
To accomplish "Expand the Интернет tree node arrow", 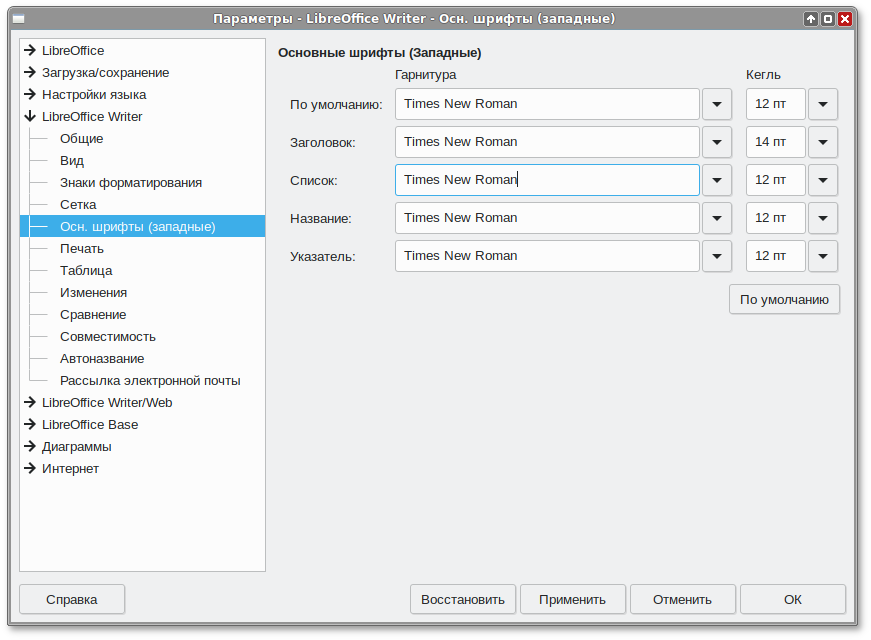I will coord(30,468).
